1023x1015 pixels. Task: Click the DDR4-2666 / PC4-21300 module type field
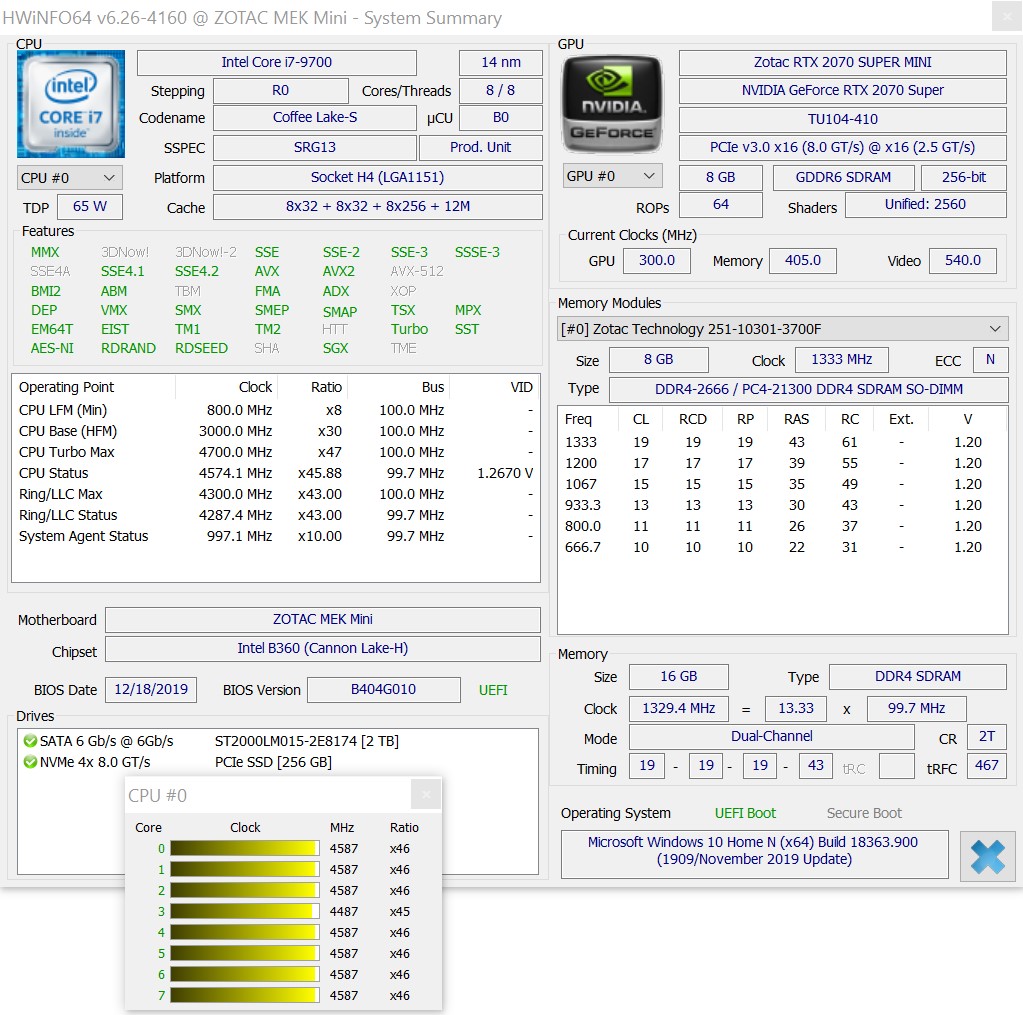(x=808, y=389)
